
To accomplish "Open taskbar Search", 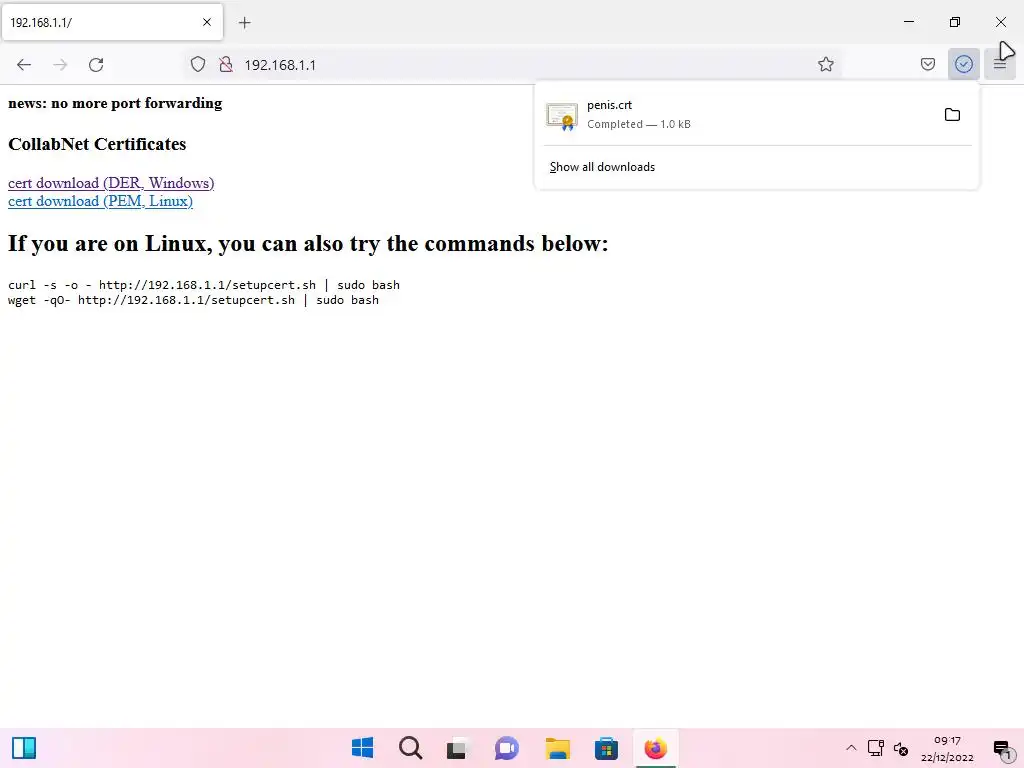I will pos(411,748).
